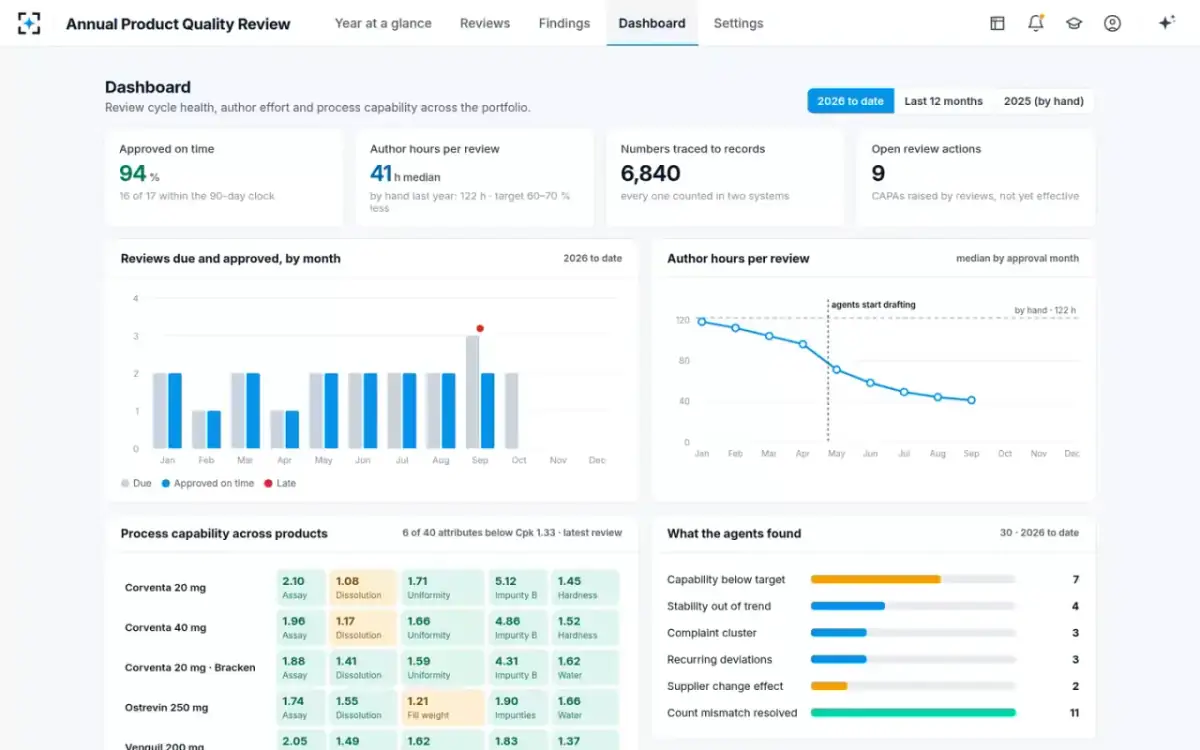This screenshot has height=750, width=1200.
Task: Open the 1.96 Assay cell
Action: click(301, 627)
